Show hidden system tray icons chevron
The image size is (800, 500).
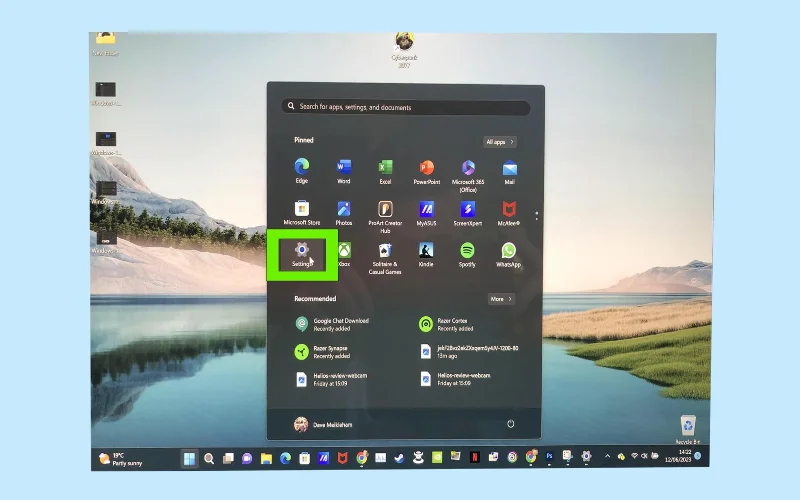point(607,456)
